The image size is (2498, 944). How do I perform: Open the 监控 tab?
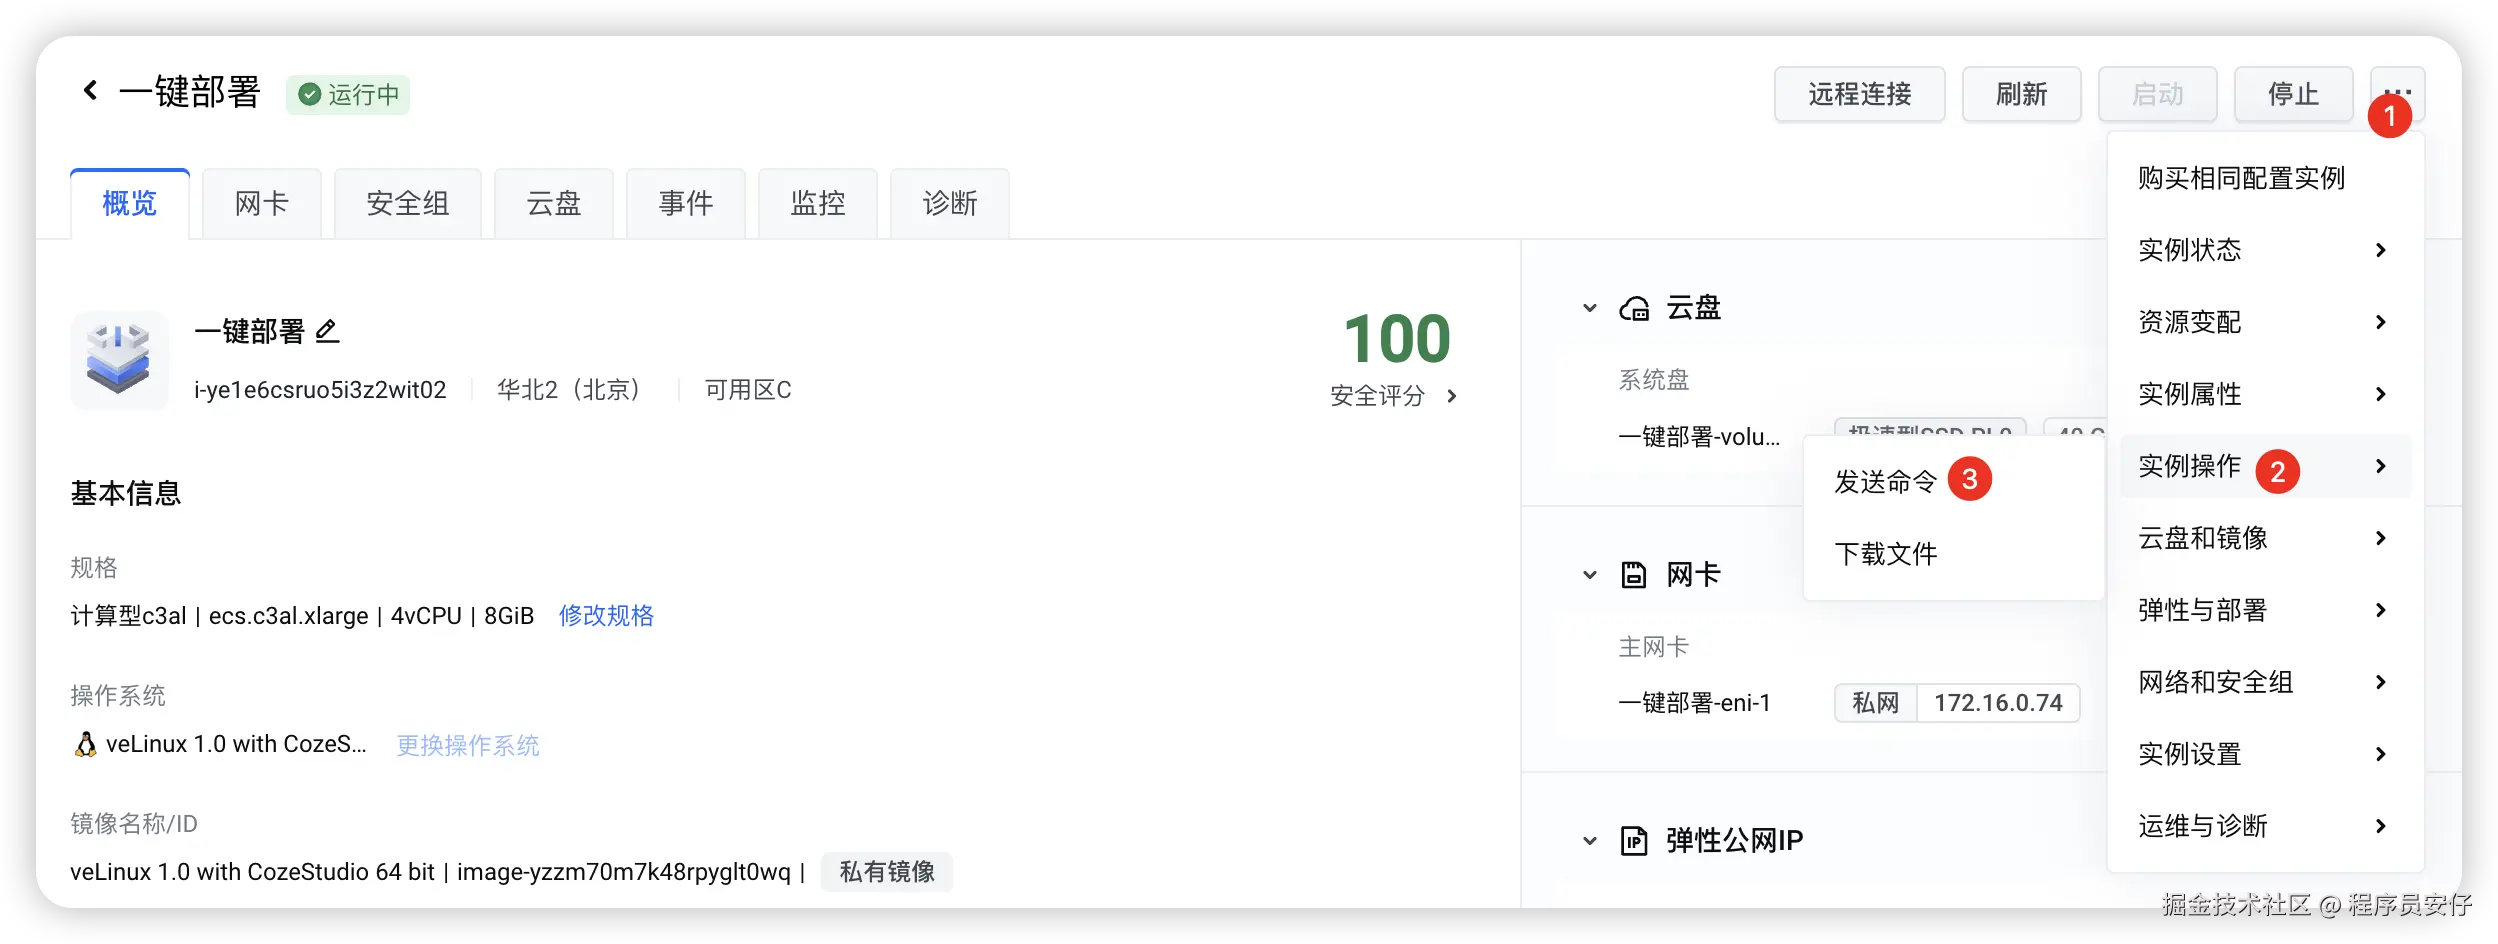tap(817, 204)
